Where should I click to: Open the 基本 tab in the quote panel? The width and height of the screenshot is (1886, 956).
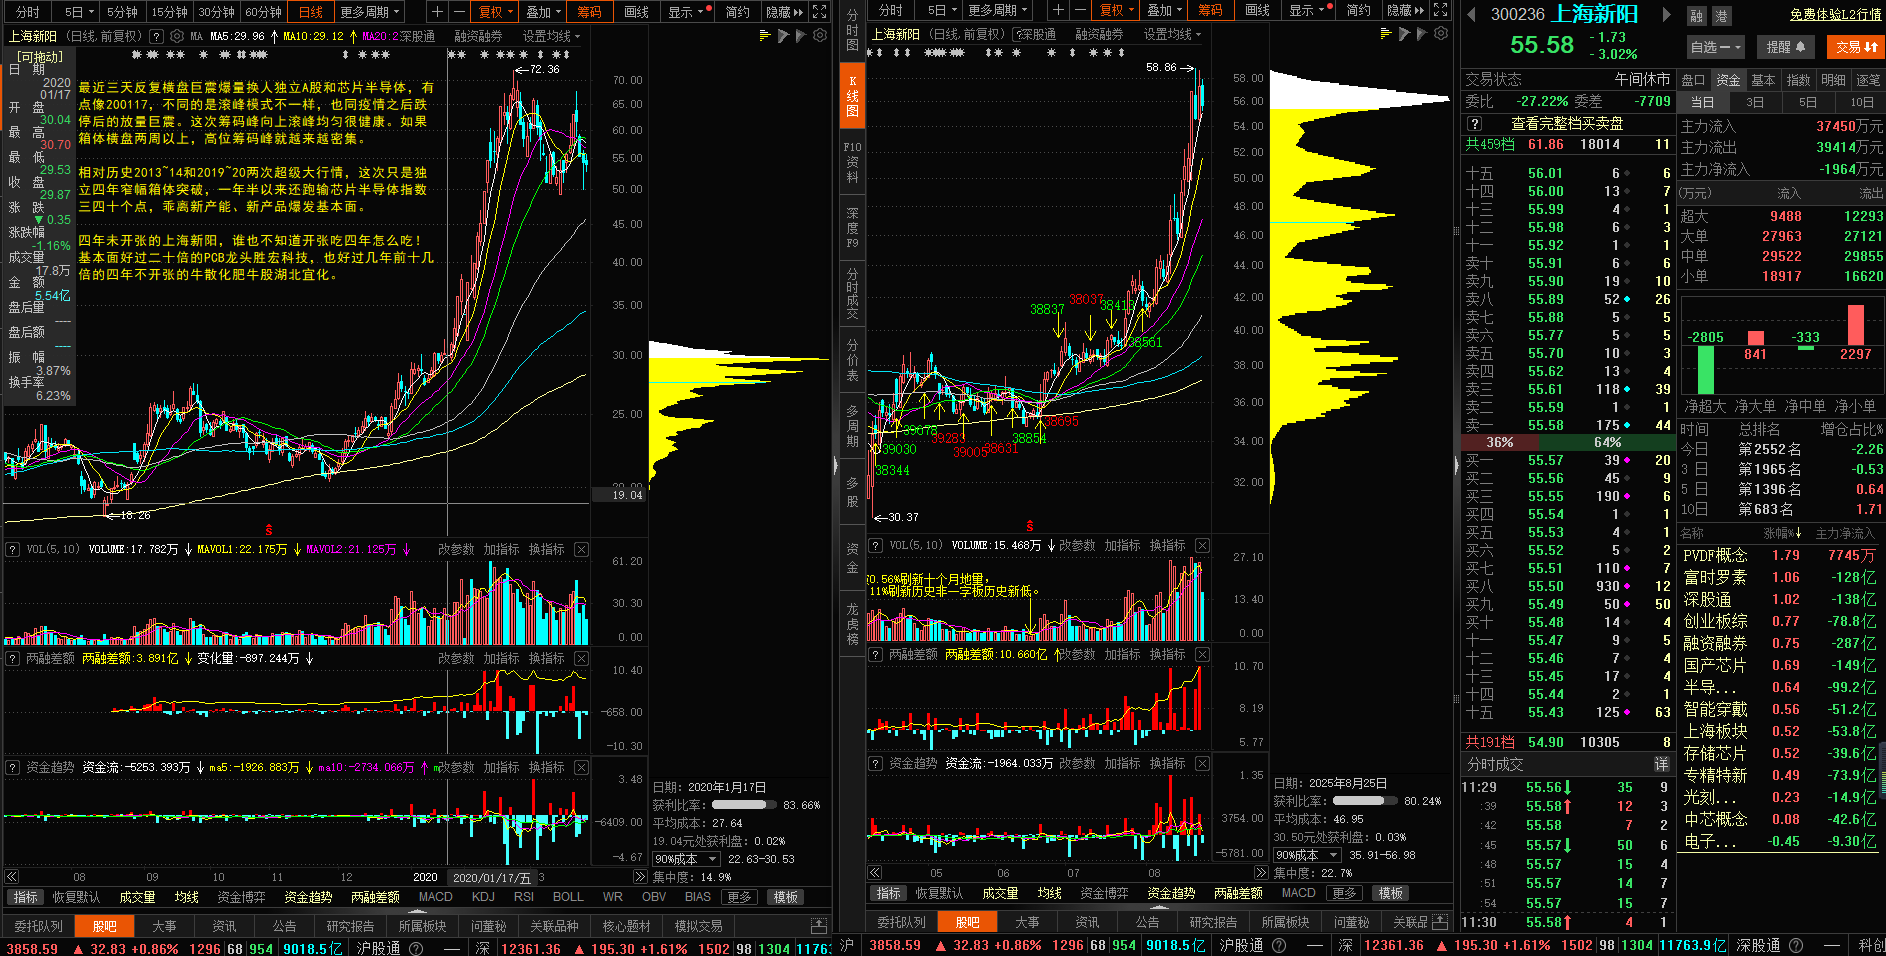click(1763, 80)
